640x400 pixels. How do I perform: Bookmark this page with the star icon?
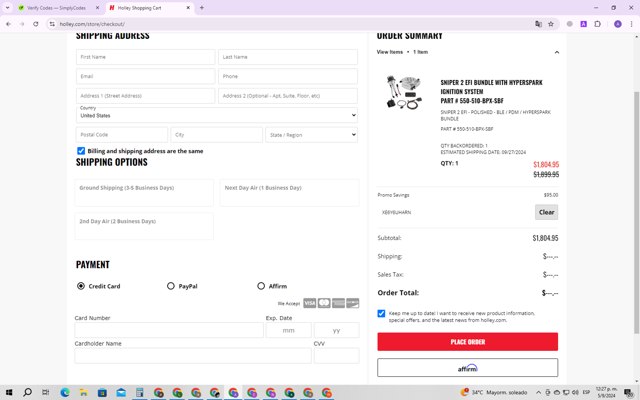click(551, 24)
